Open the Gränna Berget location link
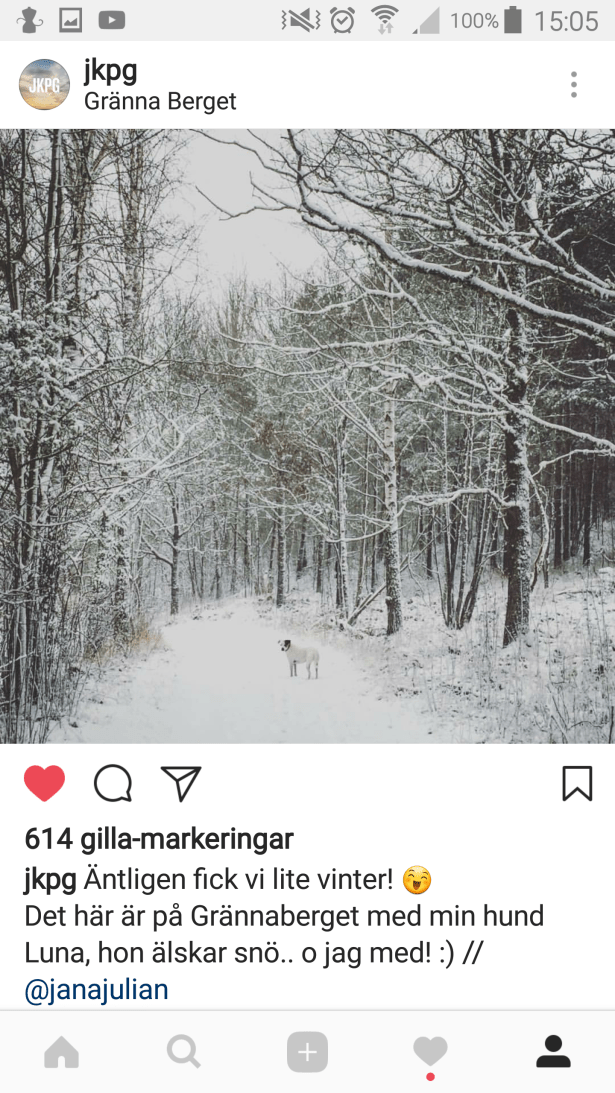The width and height of the screenshot is (615, 1093). click(160, 102)
